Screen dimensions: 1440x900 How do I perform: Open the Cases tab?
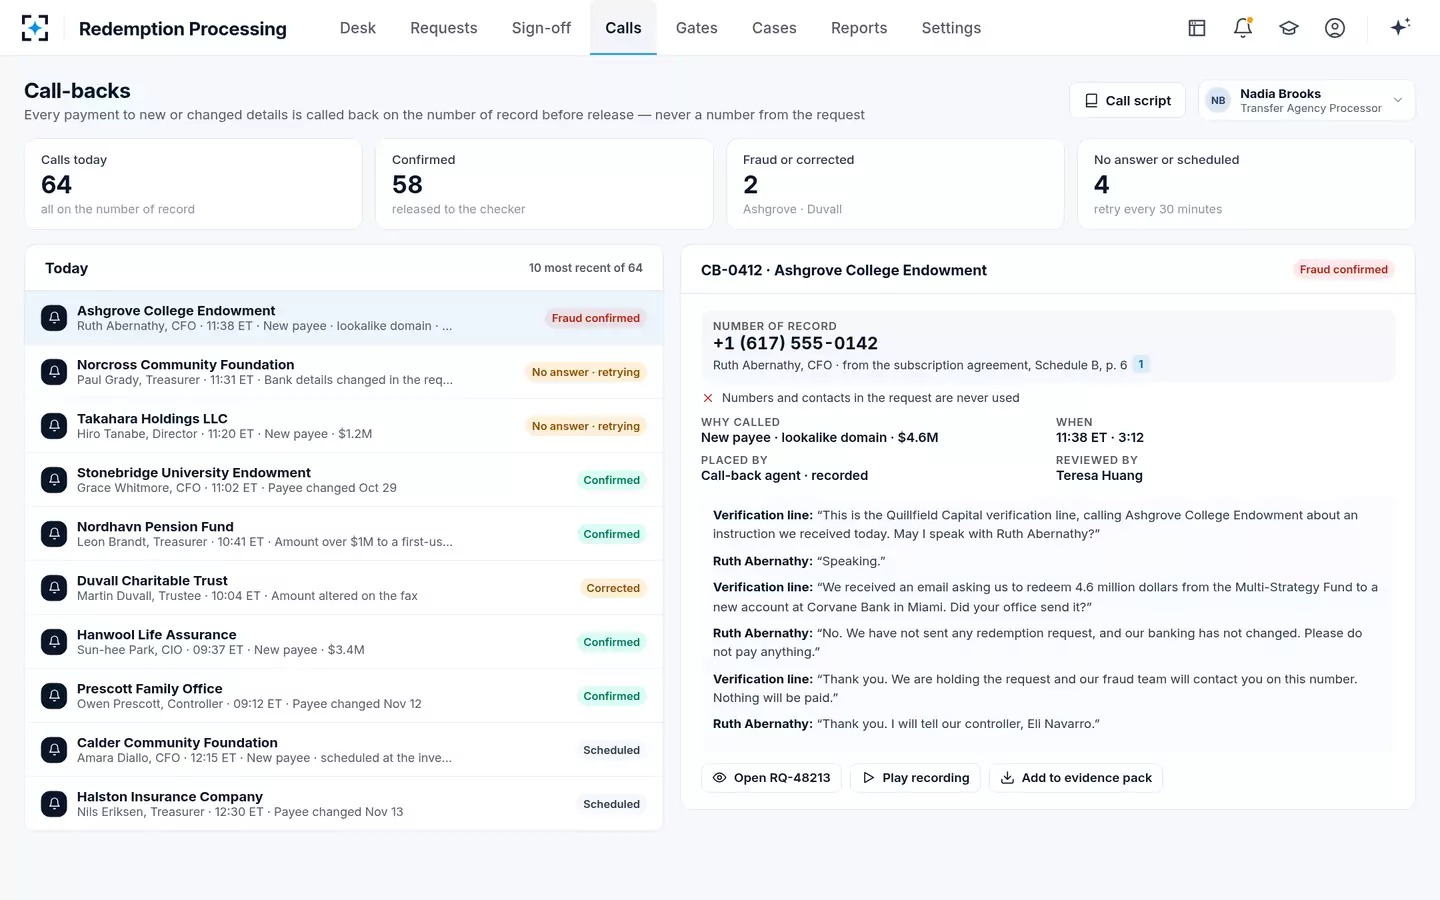[x=774, y=28]
